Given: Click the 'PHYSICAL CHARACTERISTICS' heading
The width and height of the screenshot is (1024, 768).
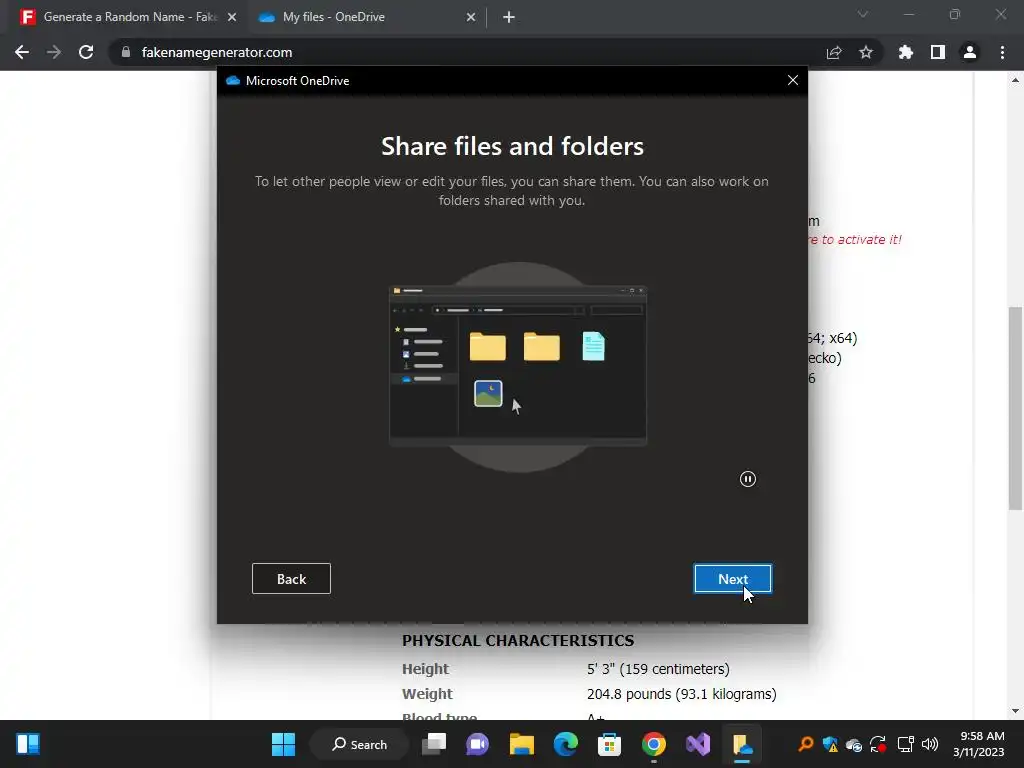Looking at the screenshot, I should [x=518, y=641].
